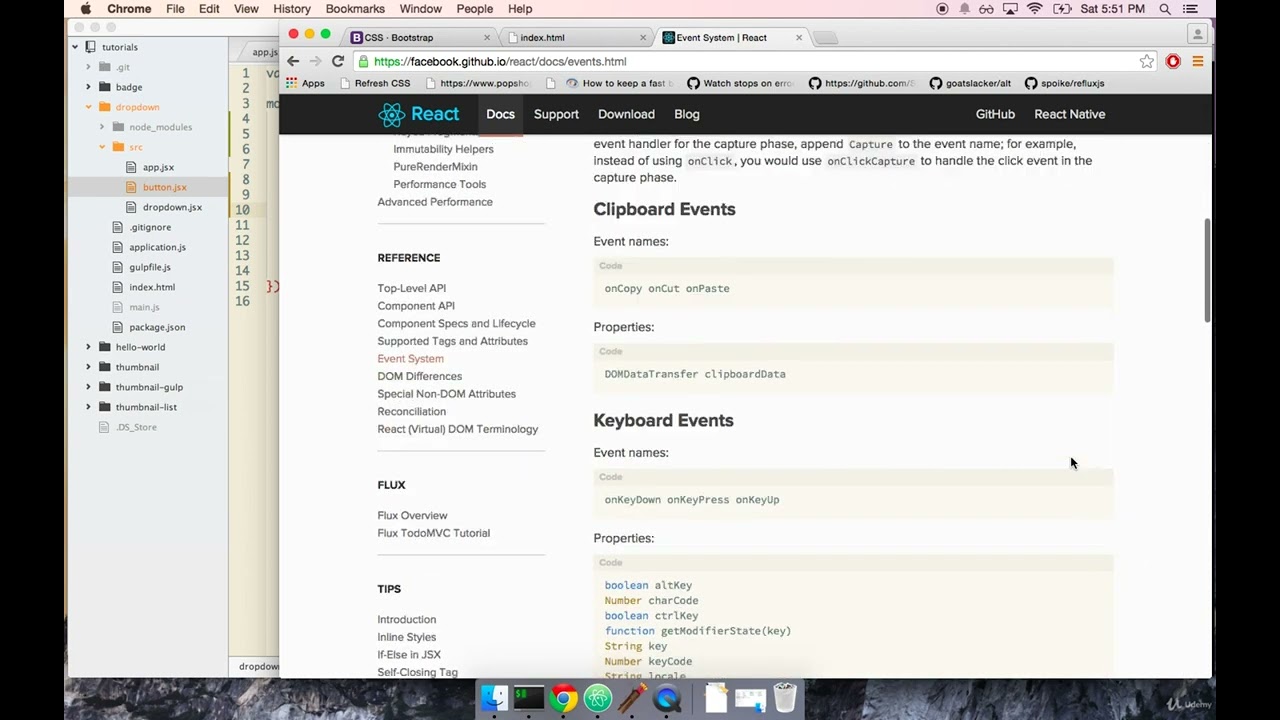The image size is (1280, 720).
Task: Open DOM Differences sidebar link
Action: (420, 376)
